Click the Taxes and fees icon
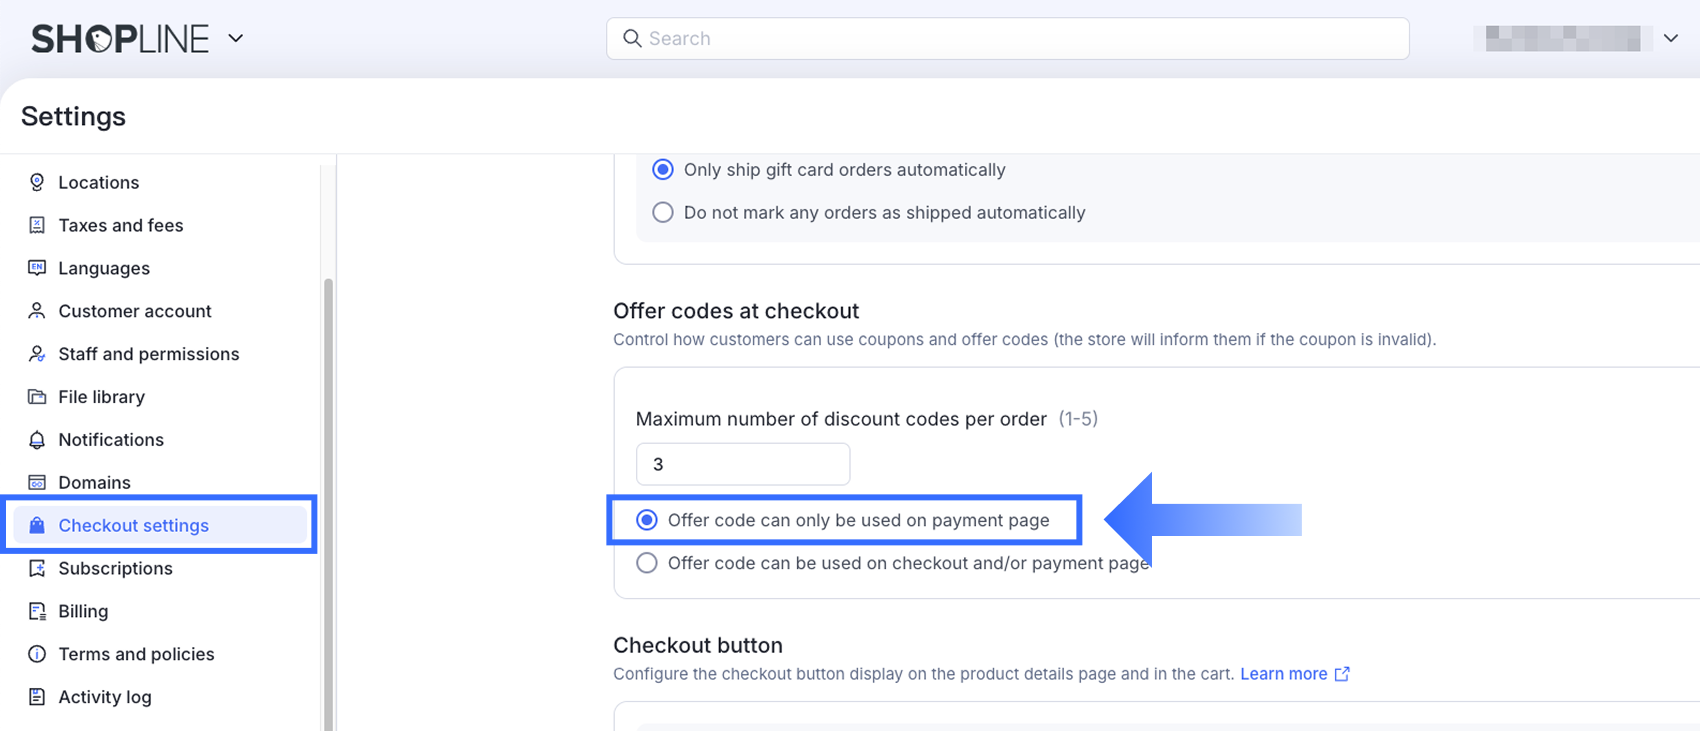The height and width of the screenshot is (731, 1700). [37, 225]
